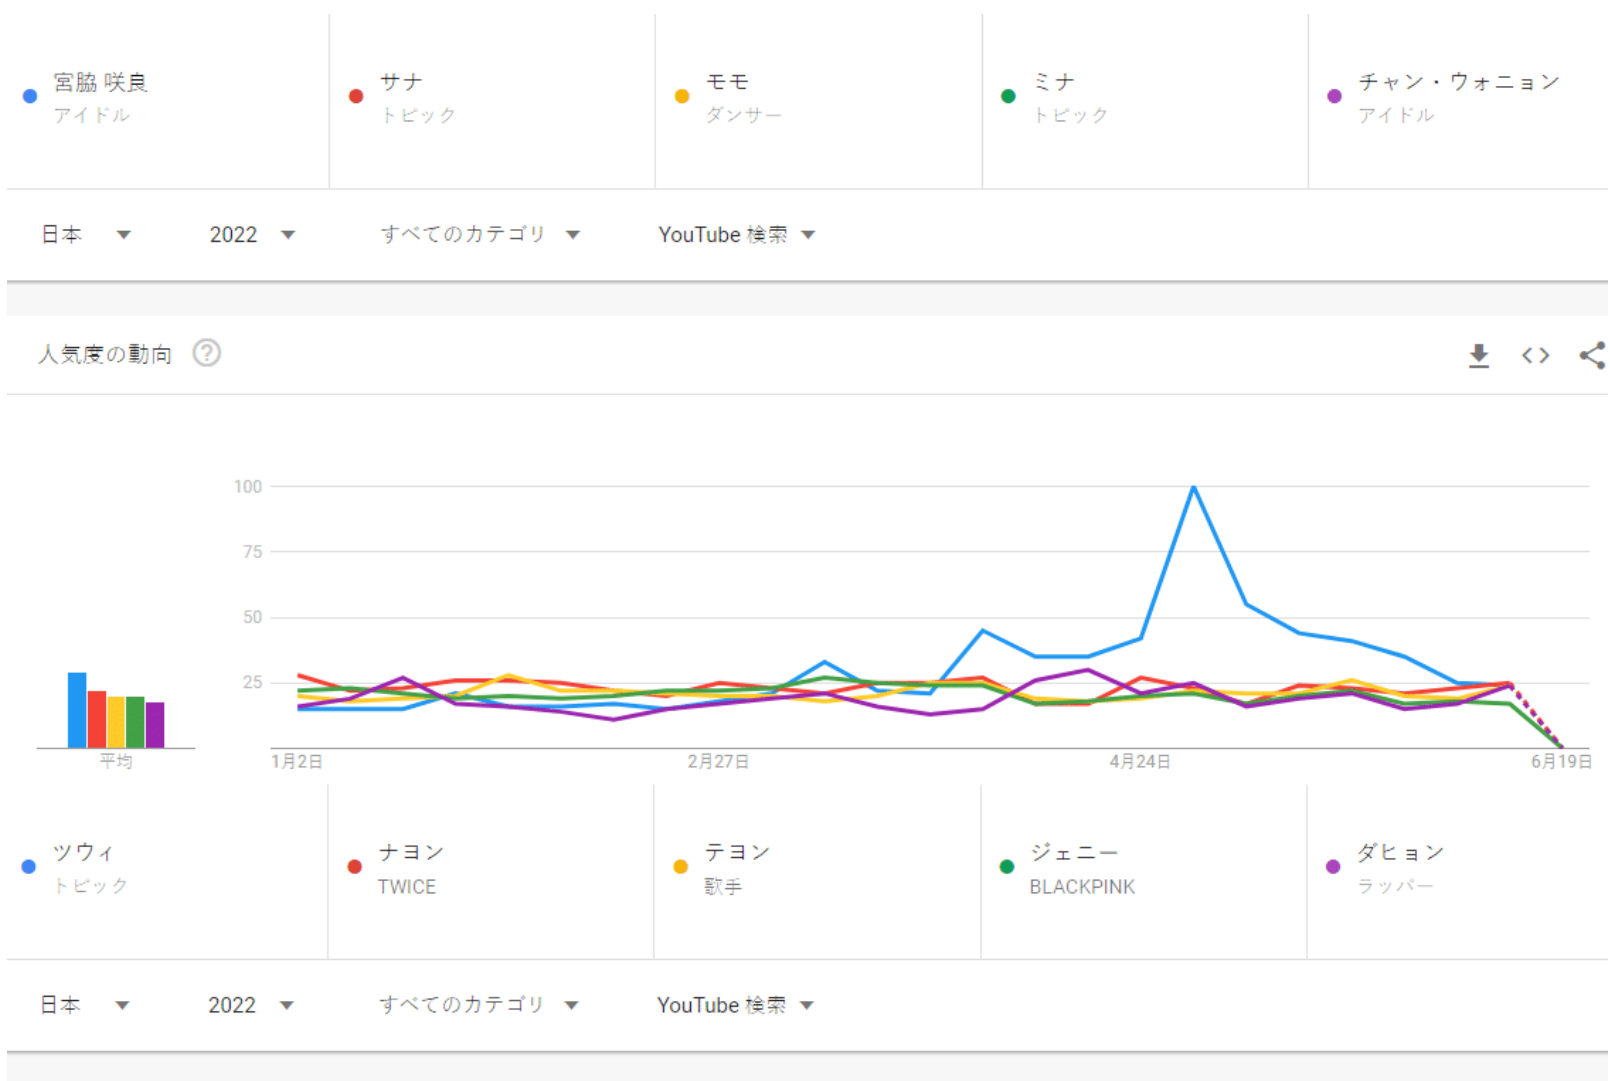Share the popularity trends chart

(x=1593, y=355)
